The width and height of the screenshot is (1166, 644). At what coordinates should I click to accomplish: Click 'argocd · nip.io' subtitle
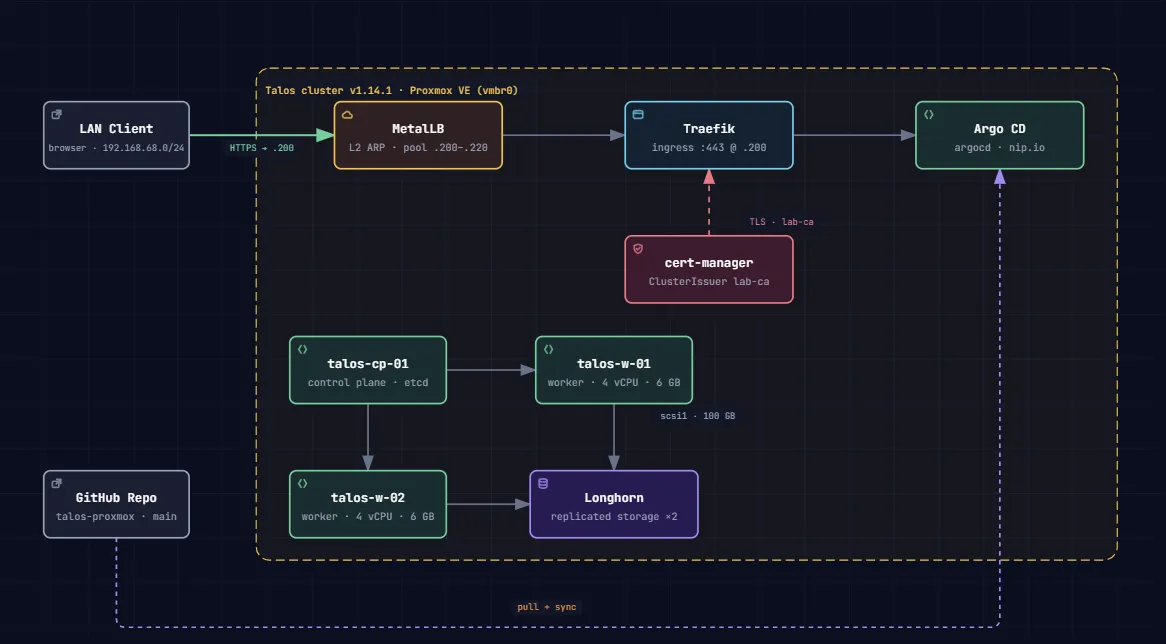(999, 147)
